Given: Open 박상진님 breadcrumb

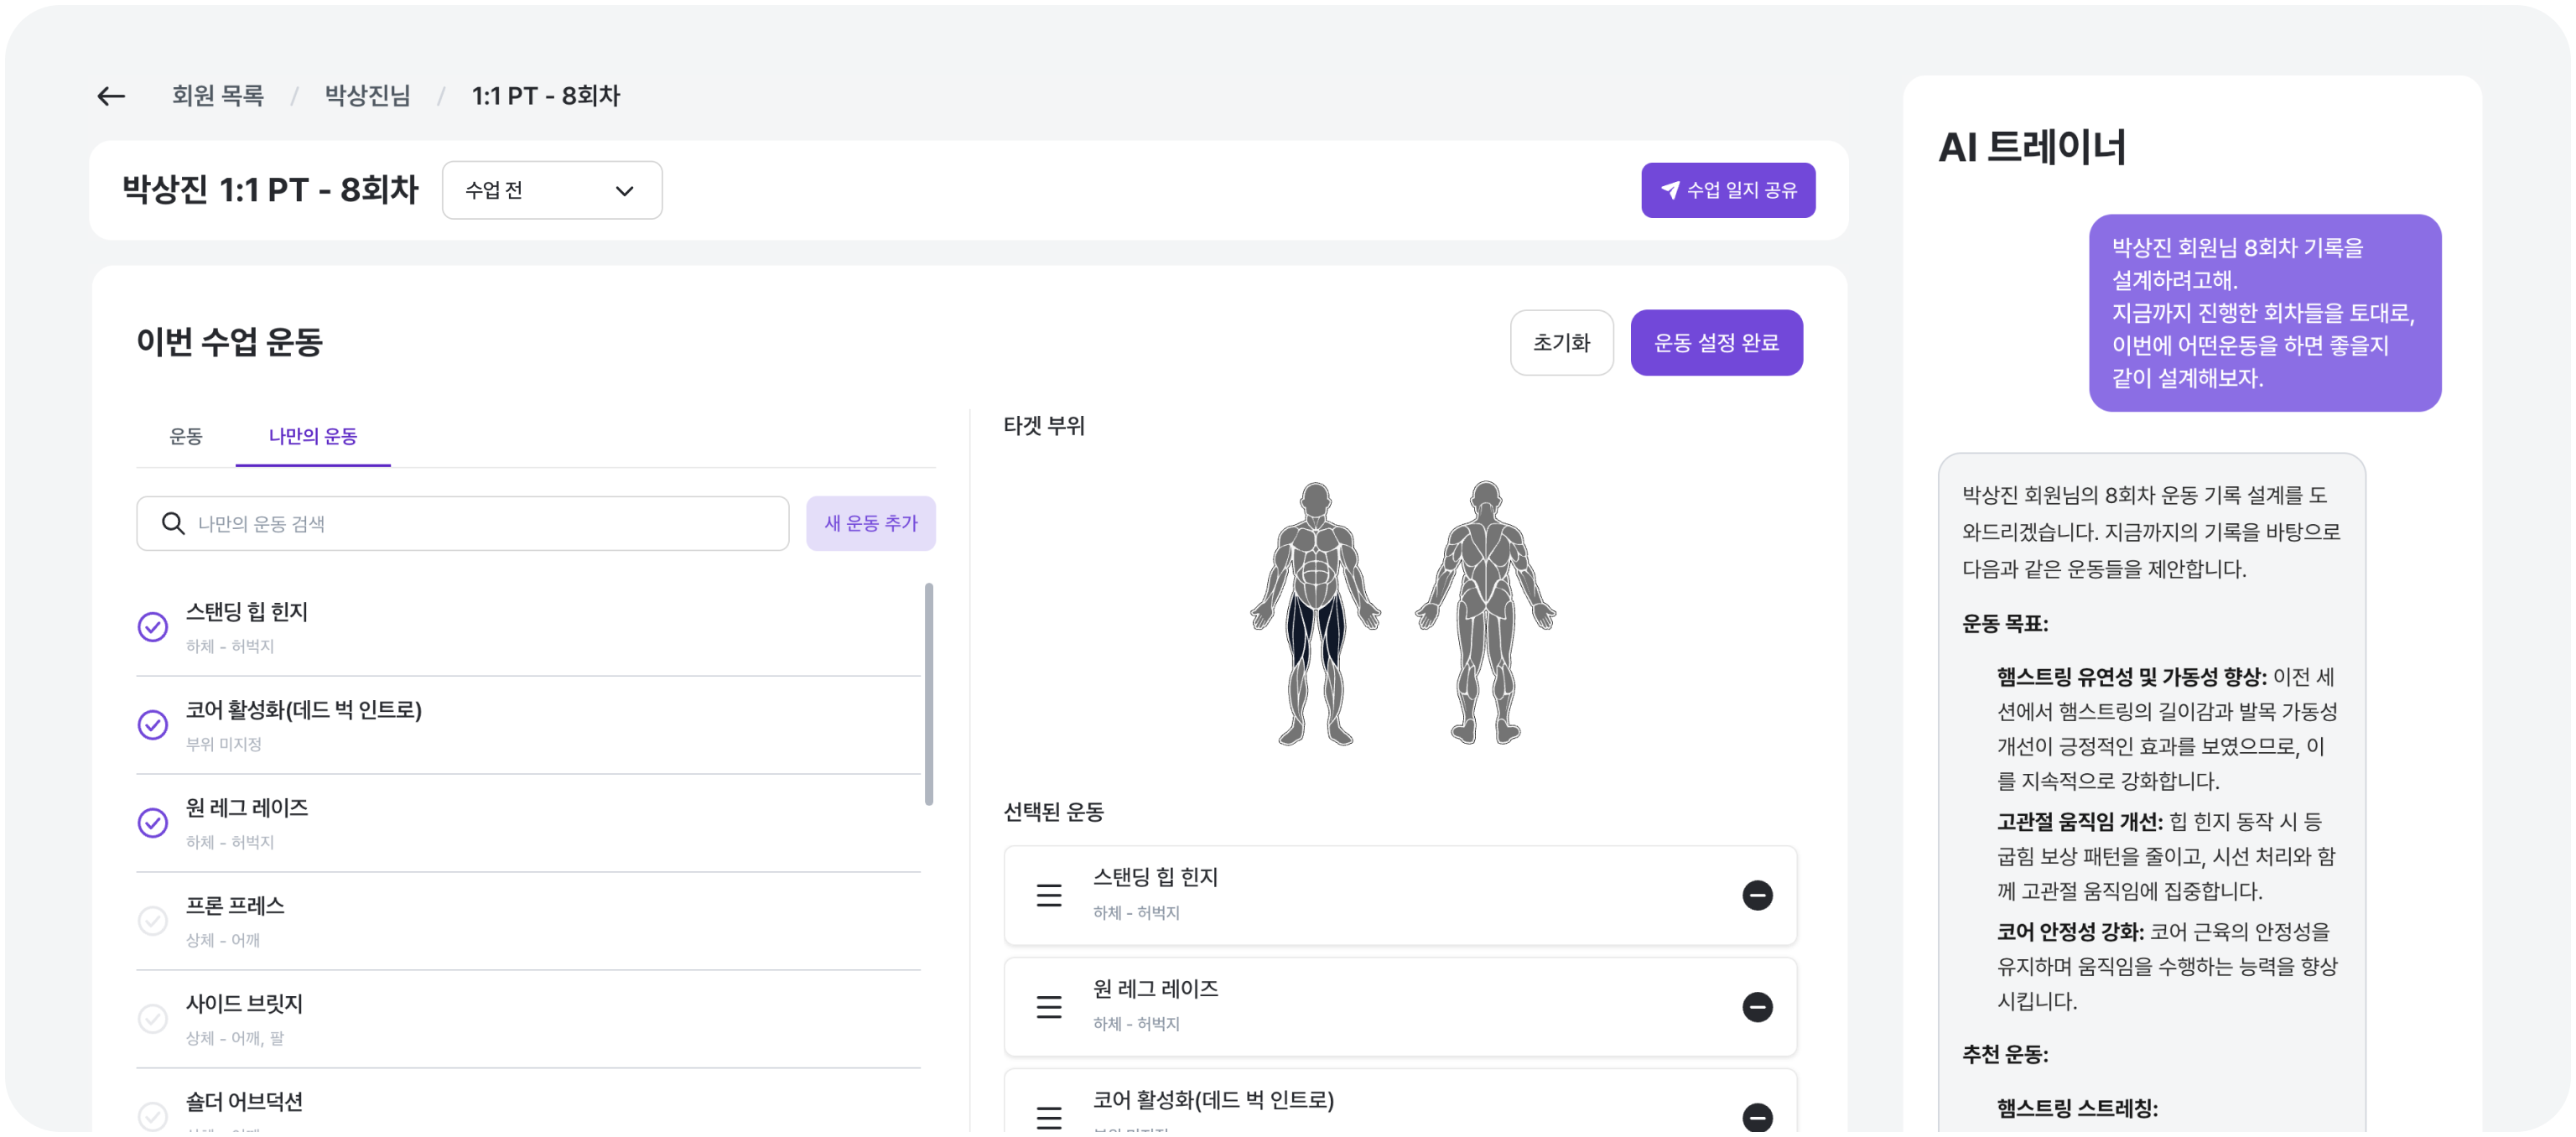Looking at the screenshot, I should (368, 96).
